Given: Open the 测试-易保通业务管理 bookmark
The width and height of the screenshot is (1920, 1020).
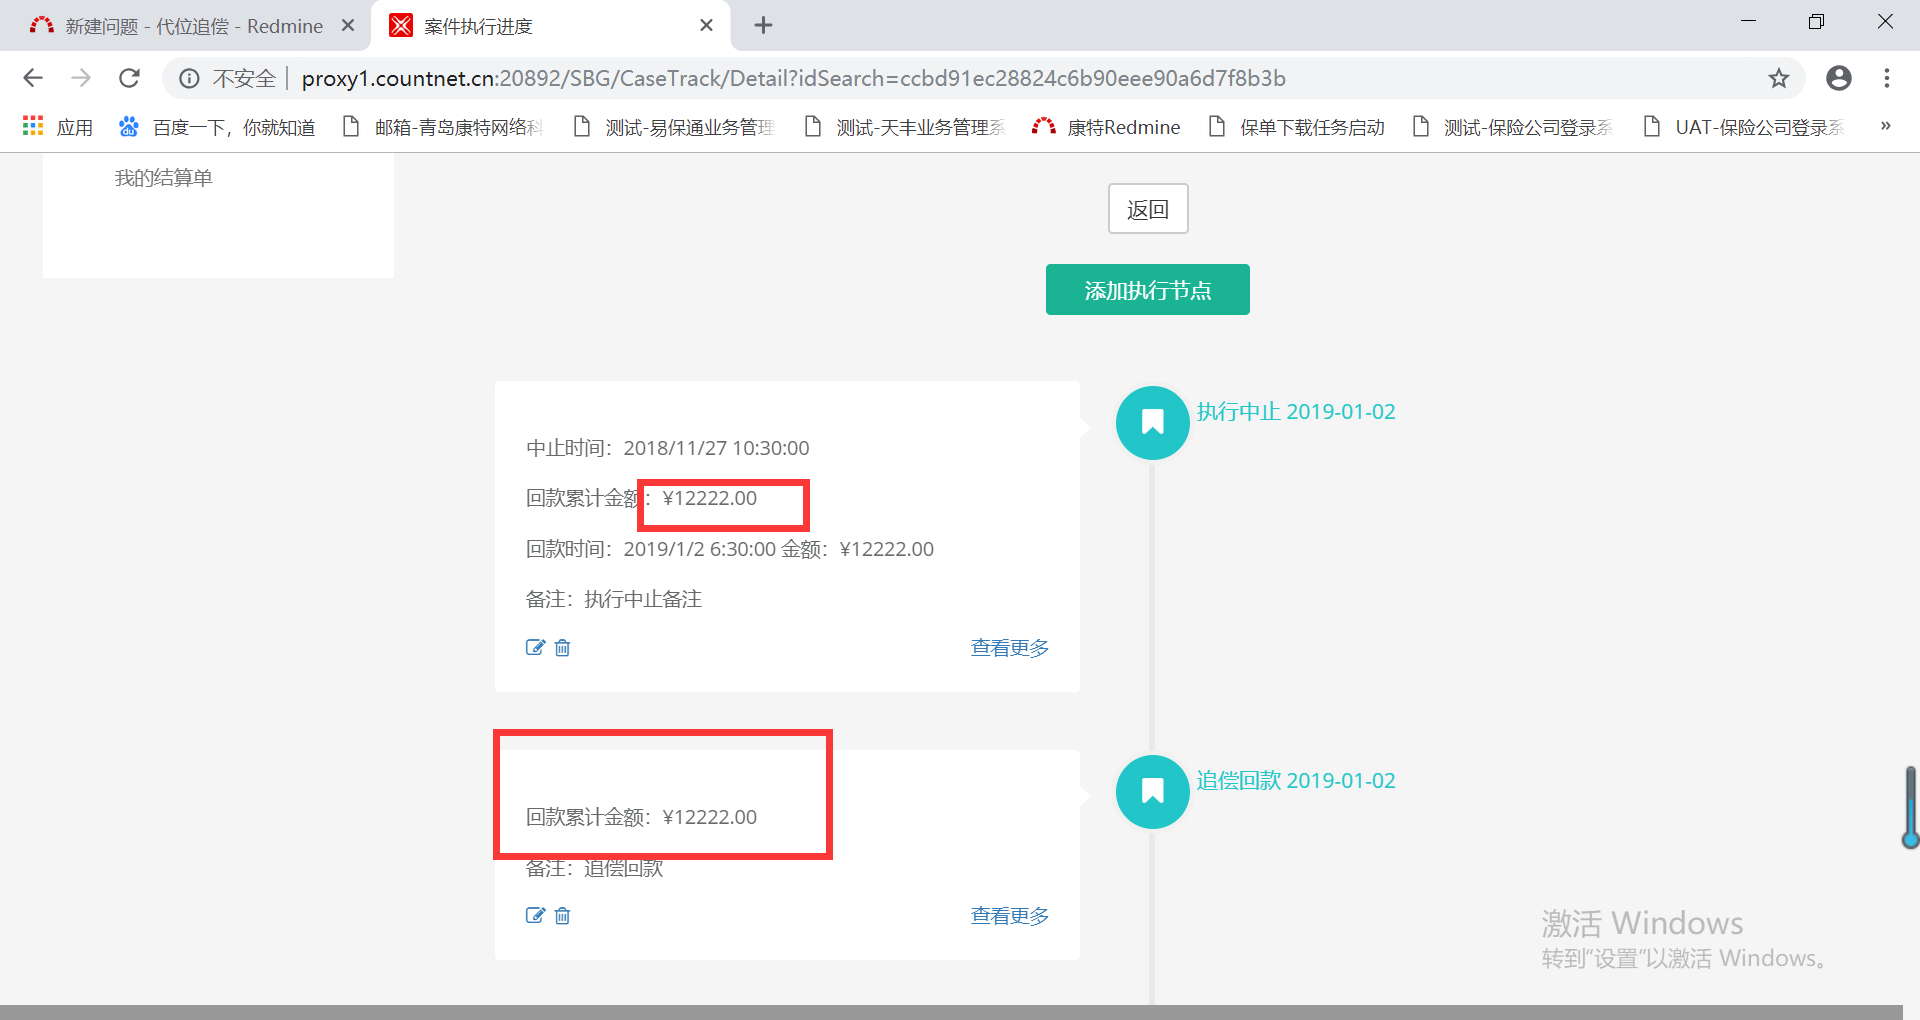Looking at the screenshot, I should [x=673, y=127].
